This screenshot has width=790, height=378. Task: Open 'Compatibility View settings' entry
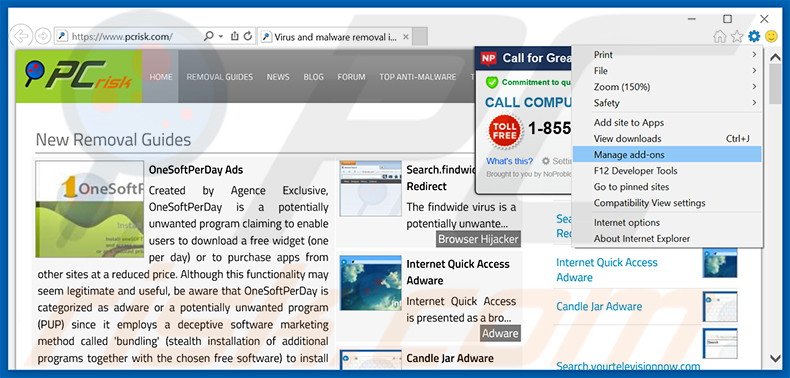pos(667,203)
